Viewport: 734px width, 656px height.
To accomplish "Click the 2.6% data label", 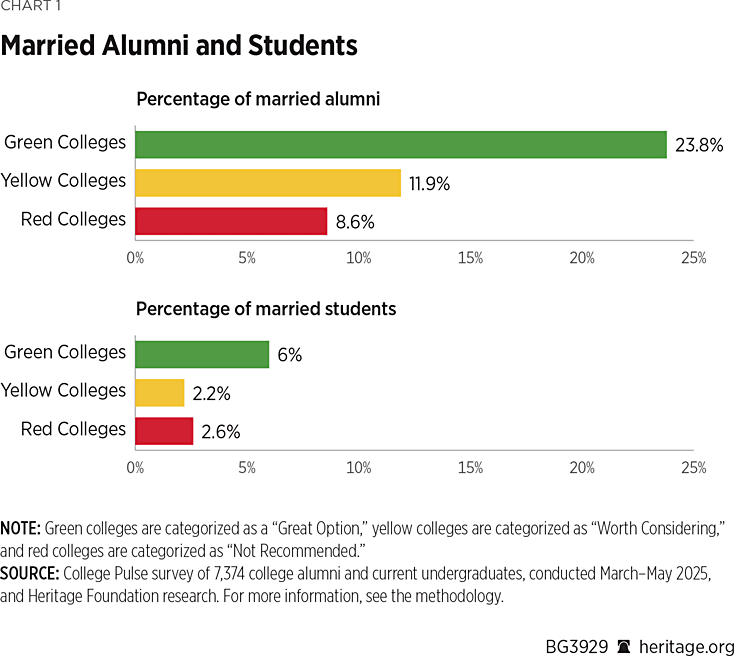I will [x=221, y=431].
